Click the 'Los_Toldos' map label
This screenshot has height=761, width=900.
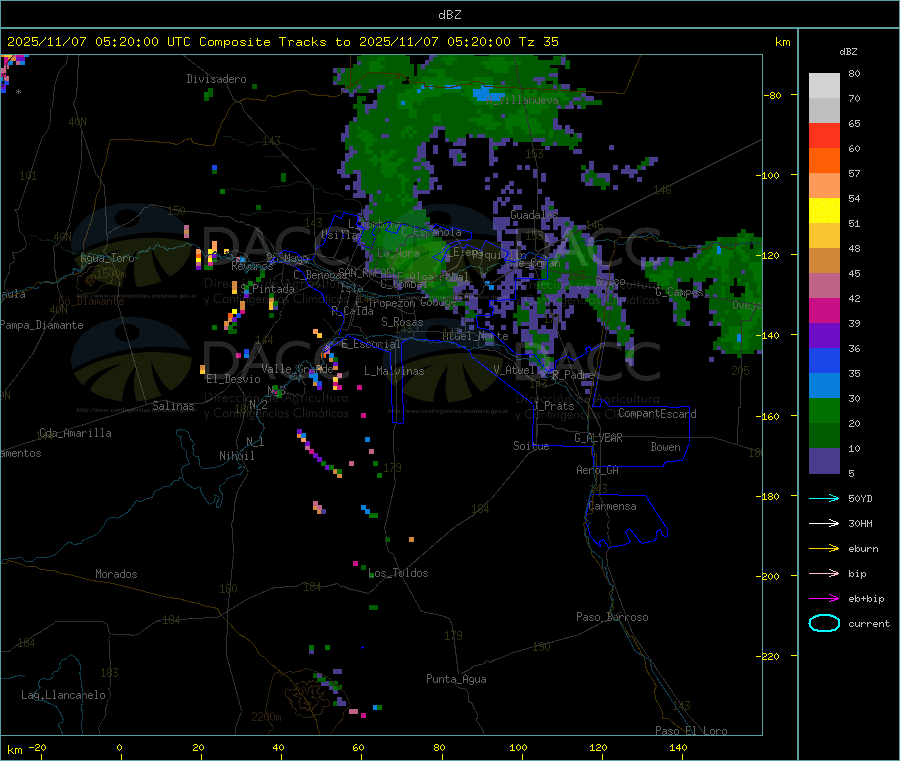tap(398, 573)
